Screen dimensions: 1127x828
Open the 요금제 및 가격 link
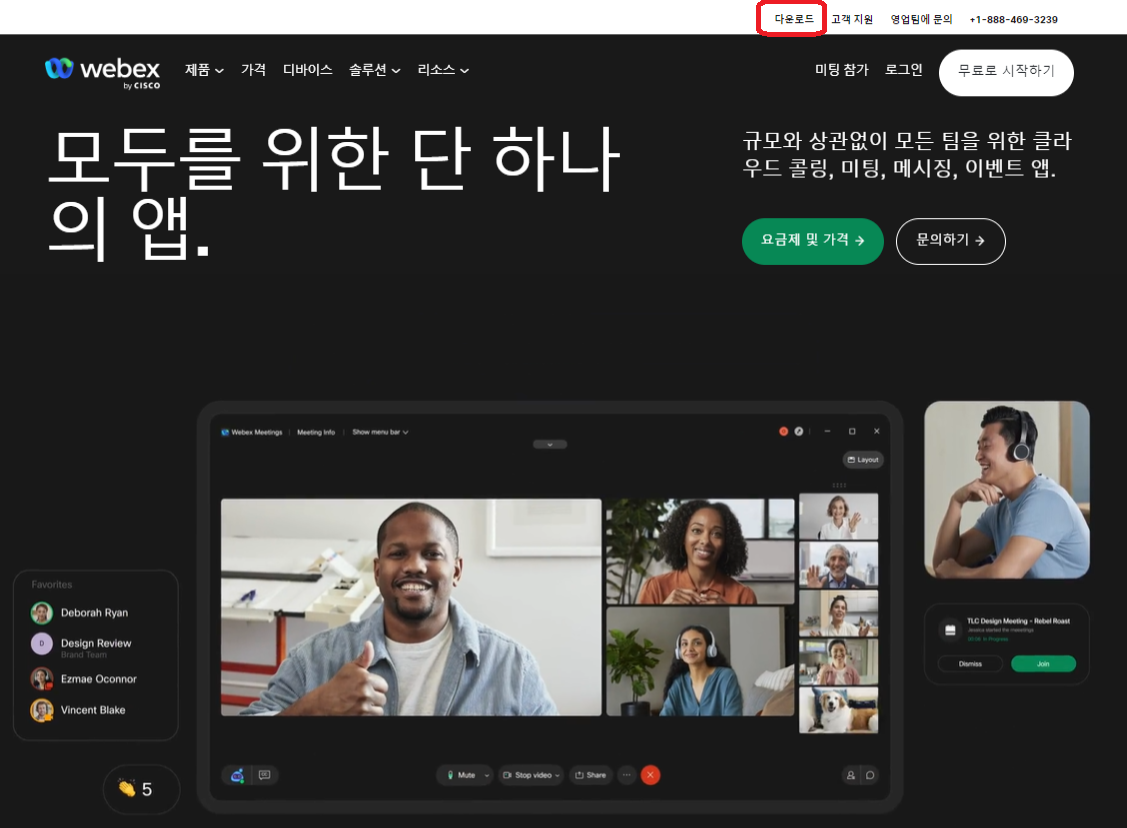(x=812, y=241)
